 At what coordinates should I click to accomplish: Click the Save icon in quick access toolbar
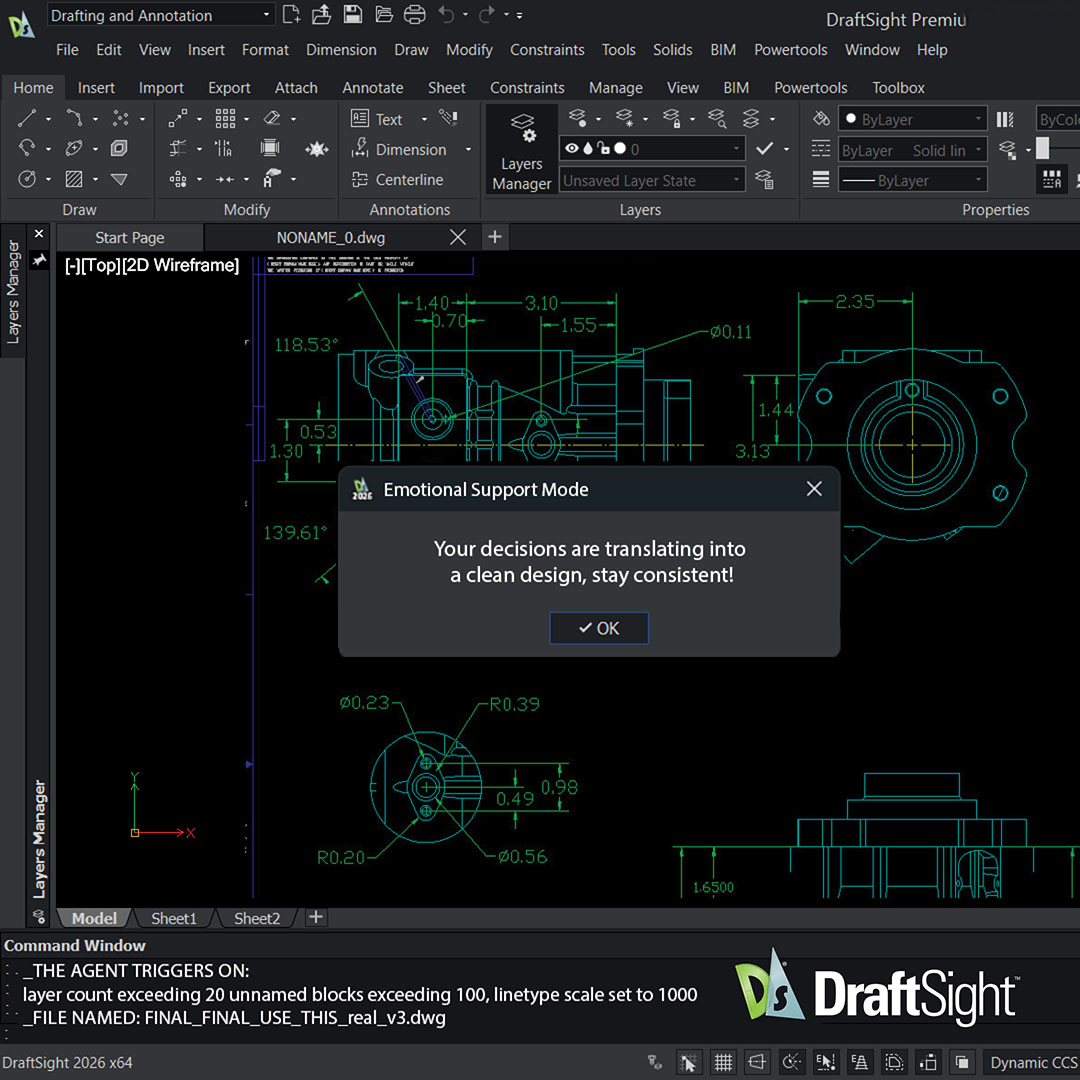(353, 14)
